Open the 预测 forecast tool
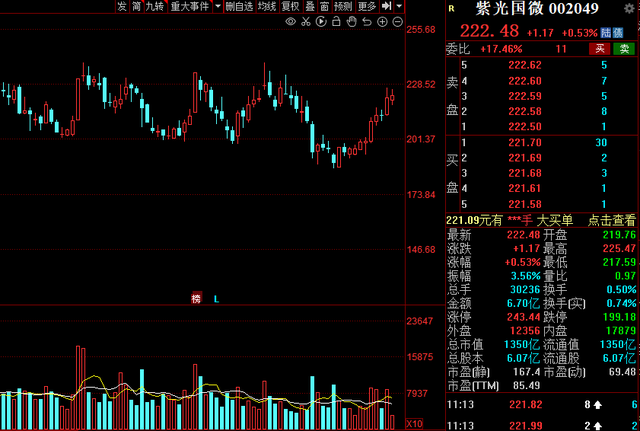640x431 pixels. [343, 6]
